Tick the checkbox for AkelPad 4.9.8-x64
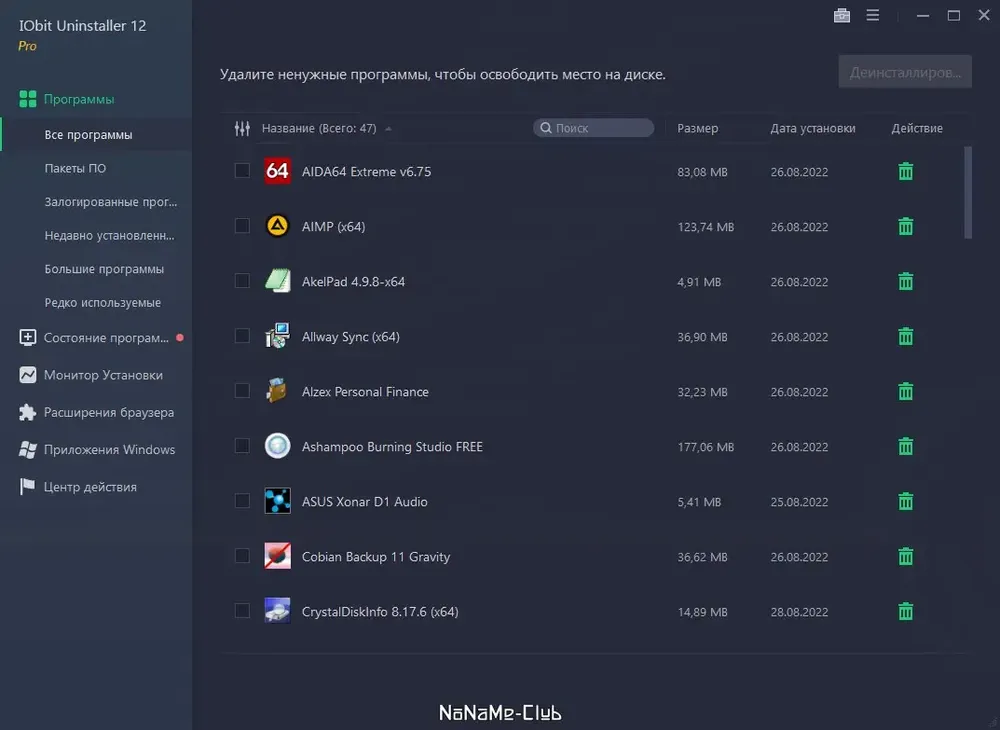The image size is (1000, 730). click(242, 281)
